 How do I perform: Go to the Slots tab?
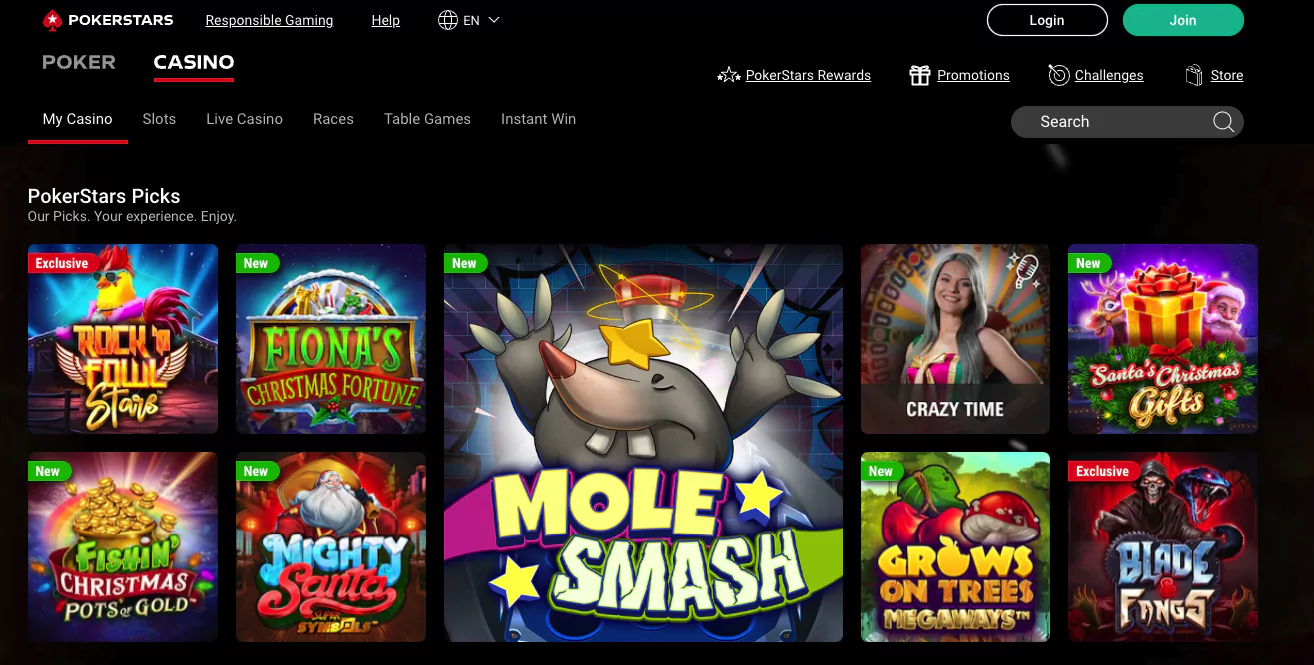pos(159,119)
